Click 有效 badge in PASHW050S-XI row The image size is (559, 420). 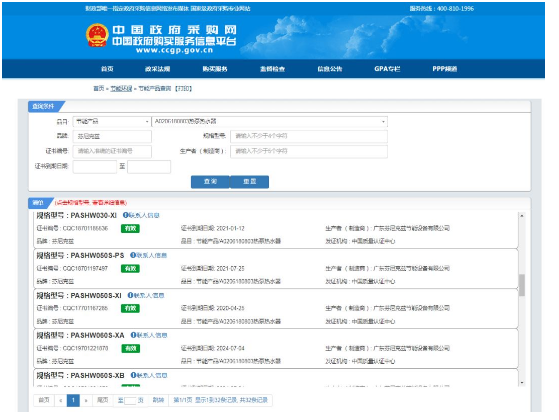pyautogui.click(x=130, y=308)
